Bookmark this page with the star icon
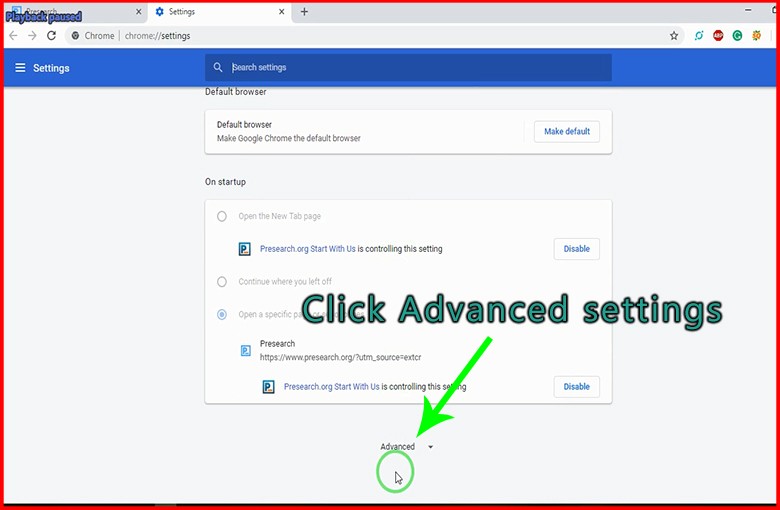 [x=674, y=36]
